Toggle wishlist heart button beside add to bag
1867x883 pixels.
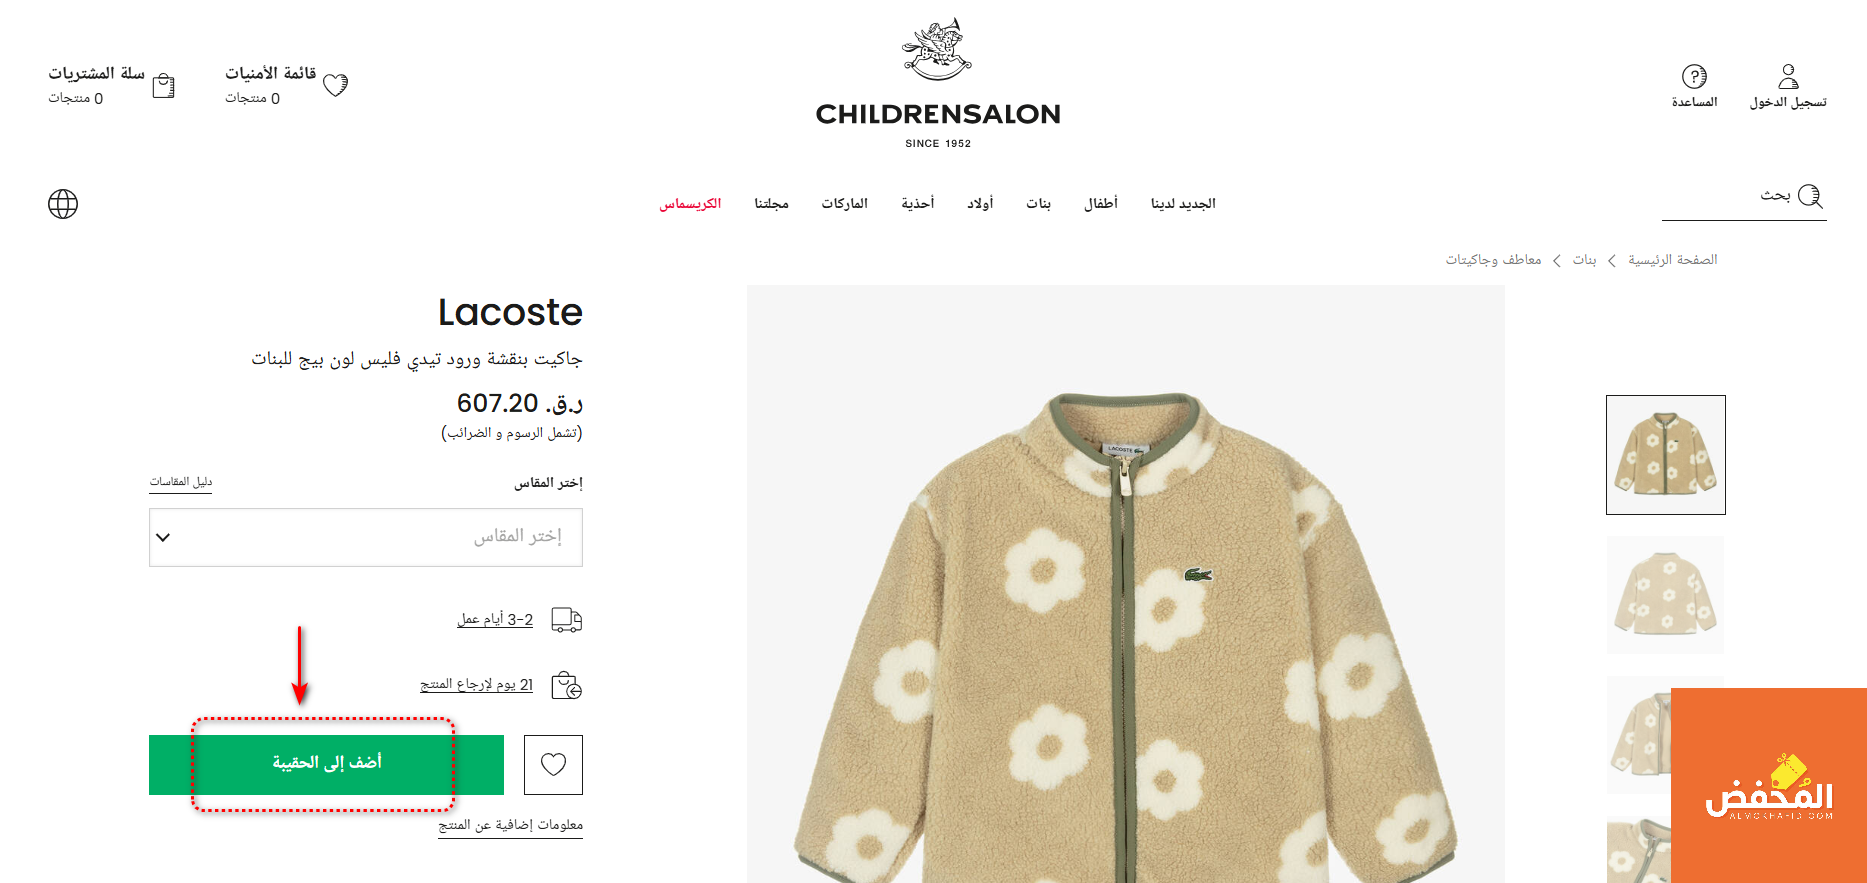click(553, 765)
